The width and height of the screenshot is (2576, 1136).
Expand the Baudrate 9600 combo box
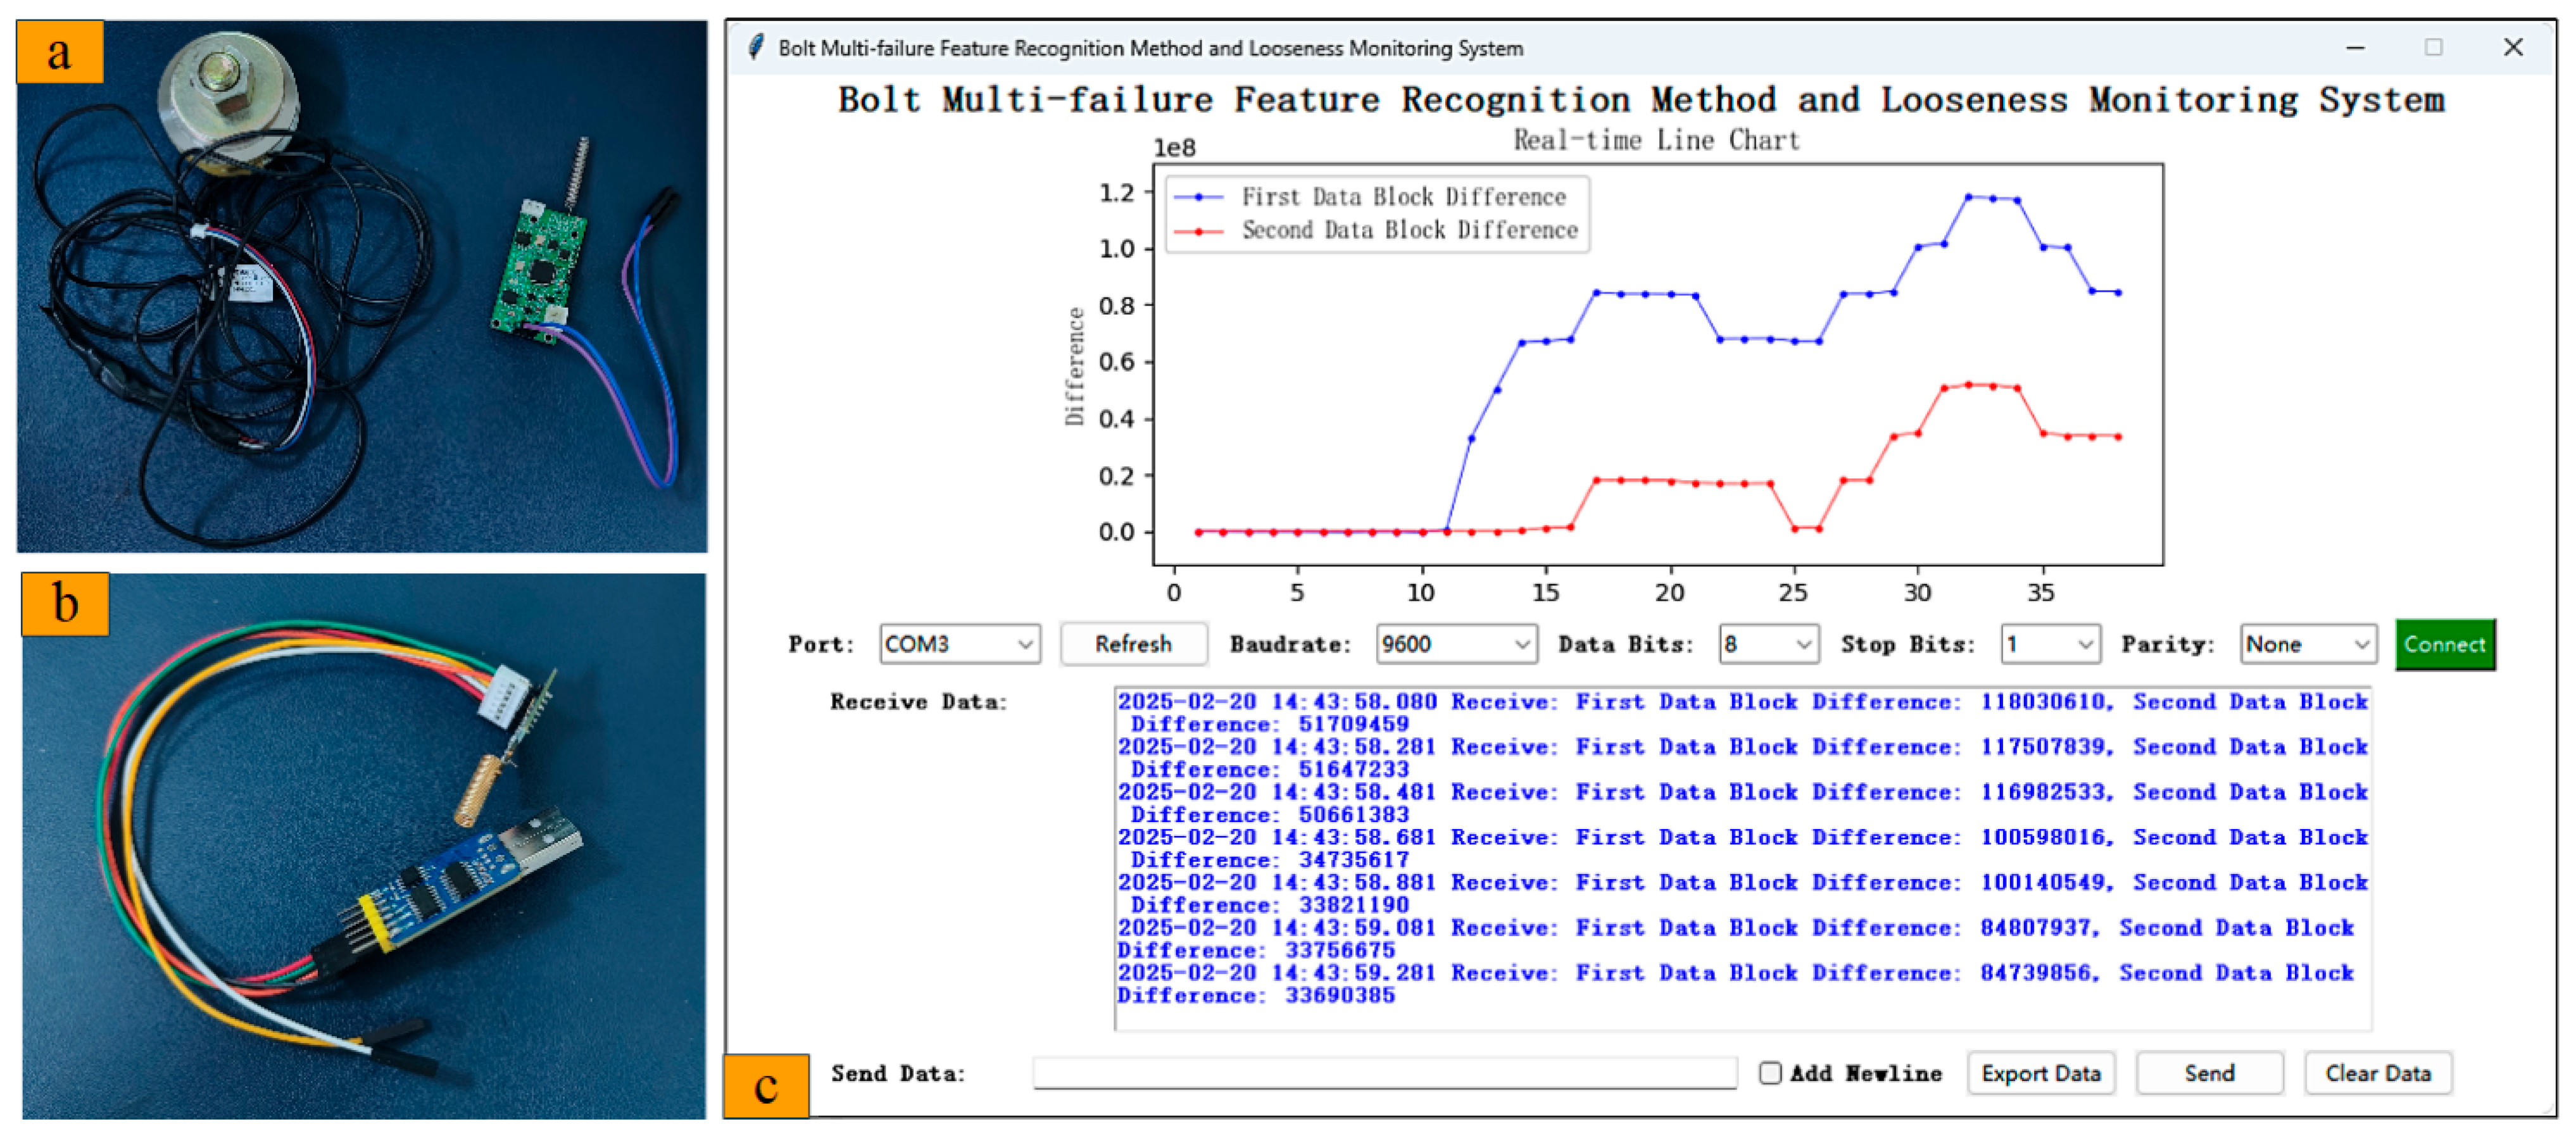tap(1521, 645)
